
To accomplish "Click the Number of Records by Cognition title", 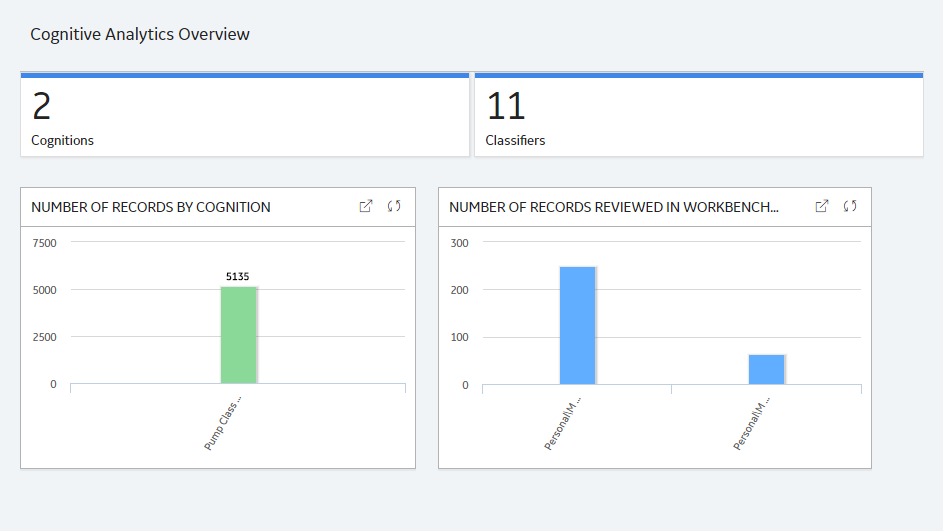I will (x=151, y=207).
